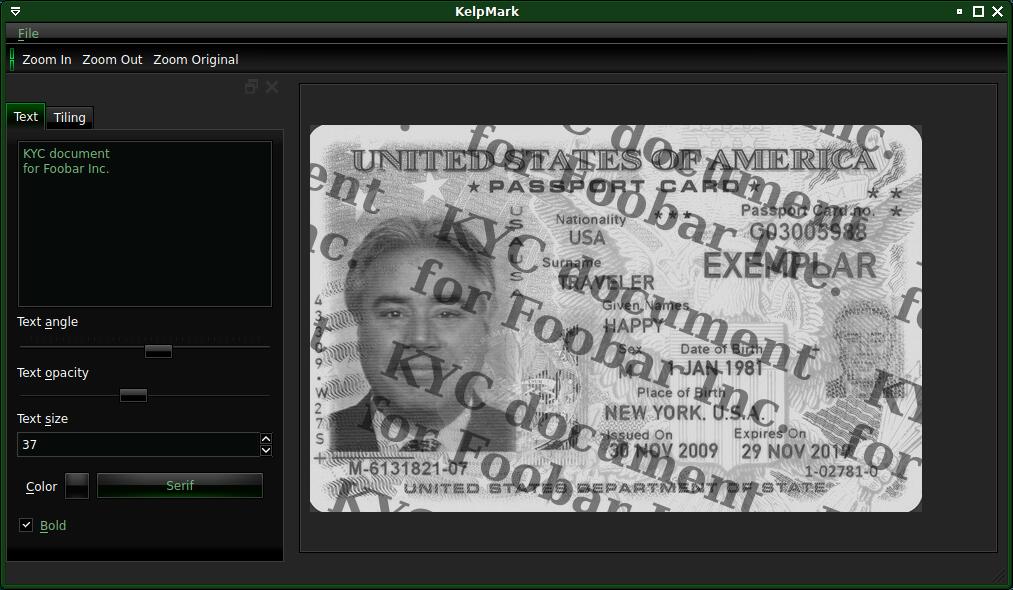This screenshot has width=1013, height=590.
Task: Decrease text size with down arrow
Action: tap(266, 450)
